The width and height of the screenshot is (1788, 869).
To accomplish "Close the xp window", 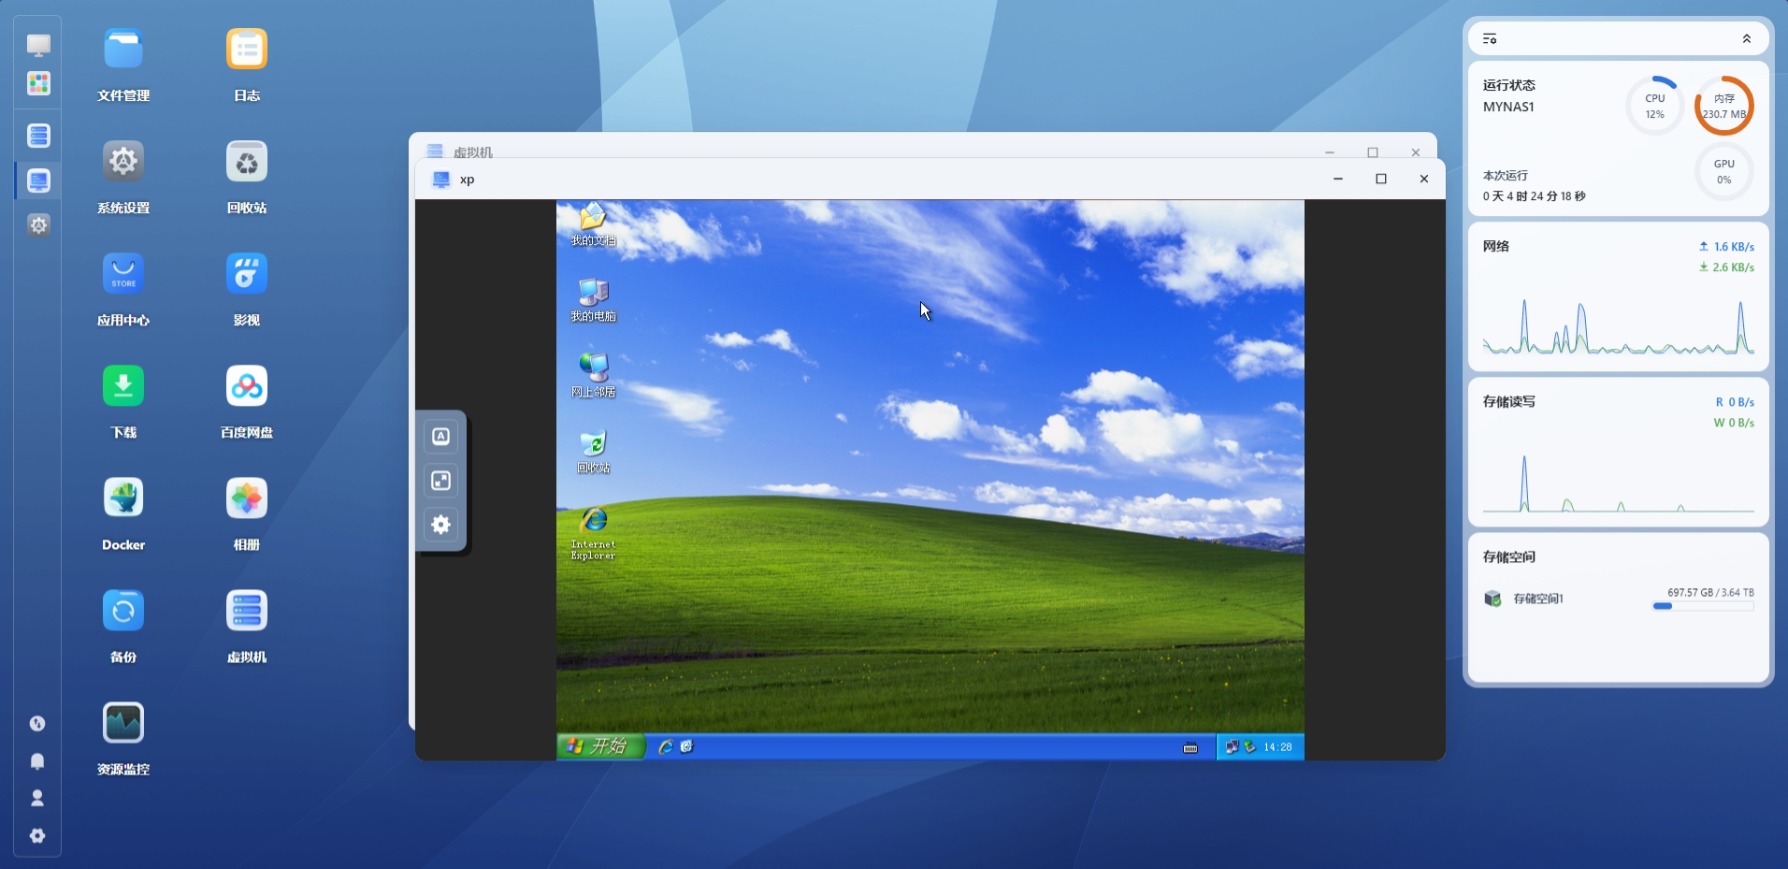I will click(1424, 179).
